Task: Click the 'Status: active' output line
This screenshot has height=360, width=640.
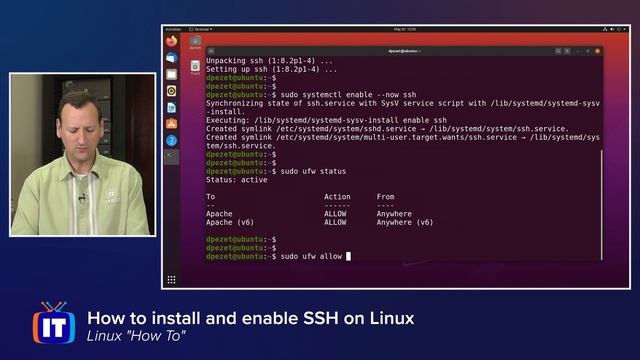Action: (237, 180)
